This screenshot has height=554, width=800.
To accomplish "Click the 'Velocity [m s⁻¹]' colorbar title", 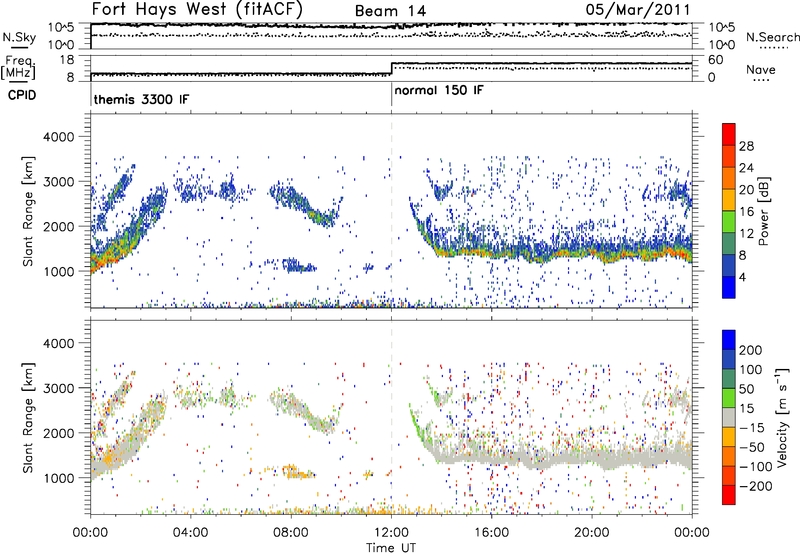I will 781,417.
